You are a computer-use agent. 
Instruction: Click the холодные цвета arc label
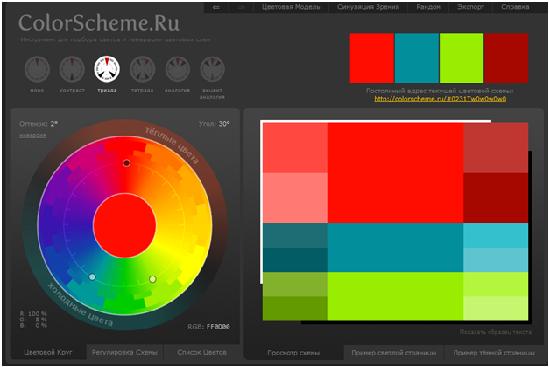(81, 305)
